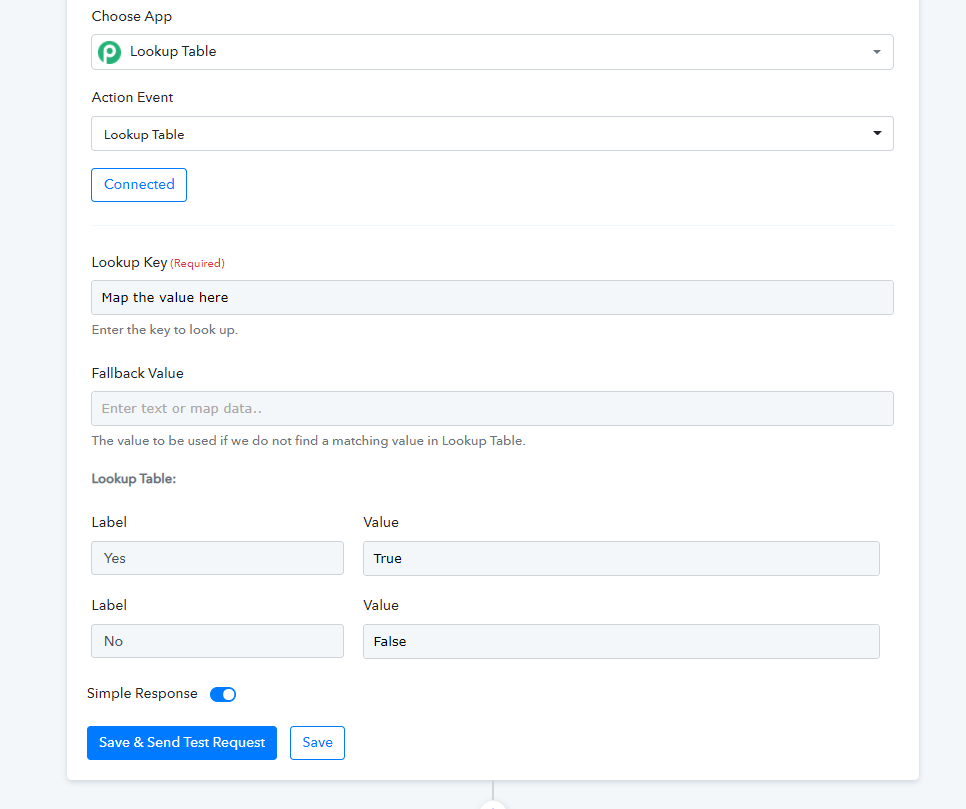Click the Choose App label
The width and height of the screenshot is (966, 809).
tap(132, 17)
